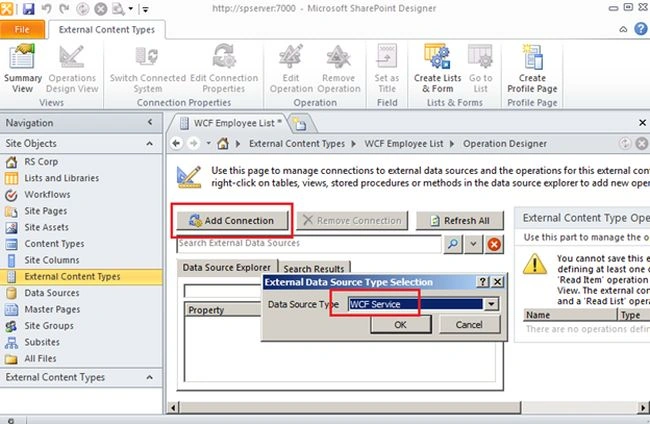Open the File tab
Viewport: 650px width, 424px height.
(22, 29)
